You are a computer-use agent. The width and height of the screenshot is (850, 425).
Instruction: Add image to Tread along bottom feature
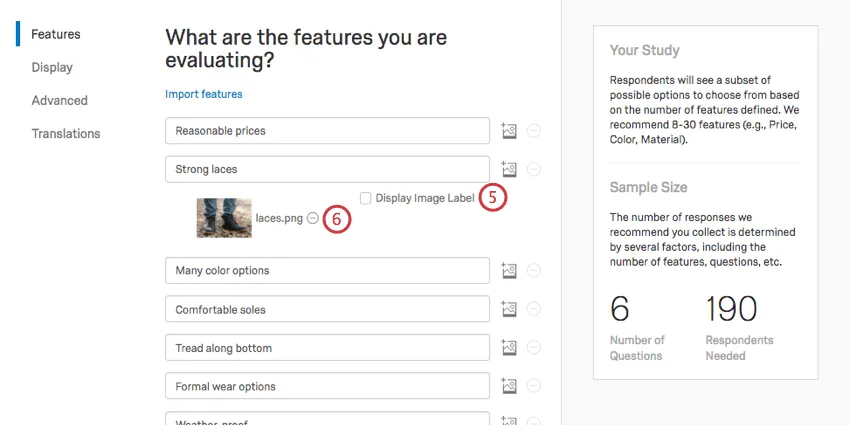coord(509,348)
